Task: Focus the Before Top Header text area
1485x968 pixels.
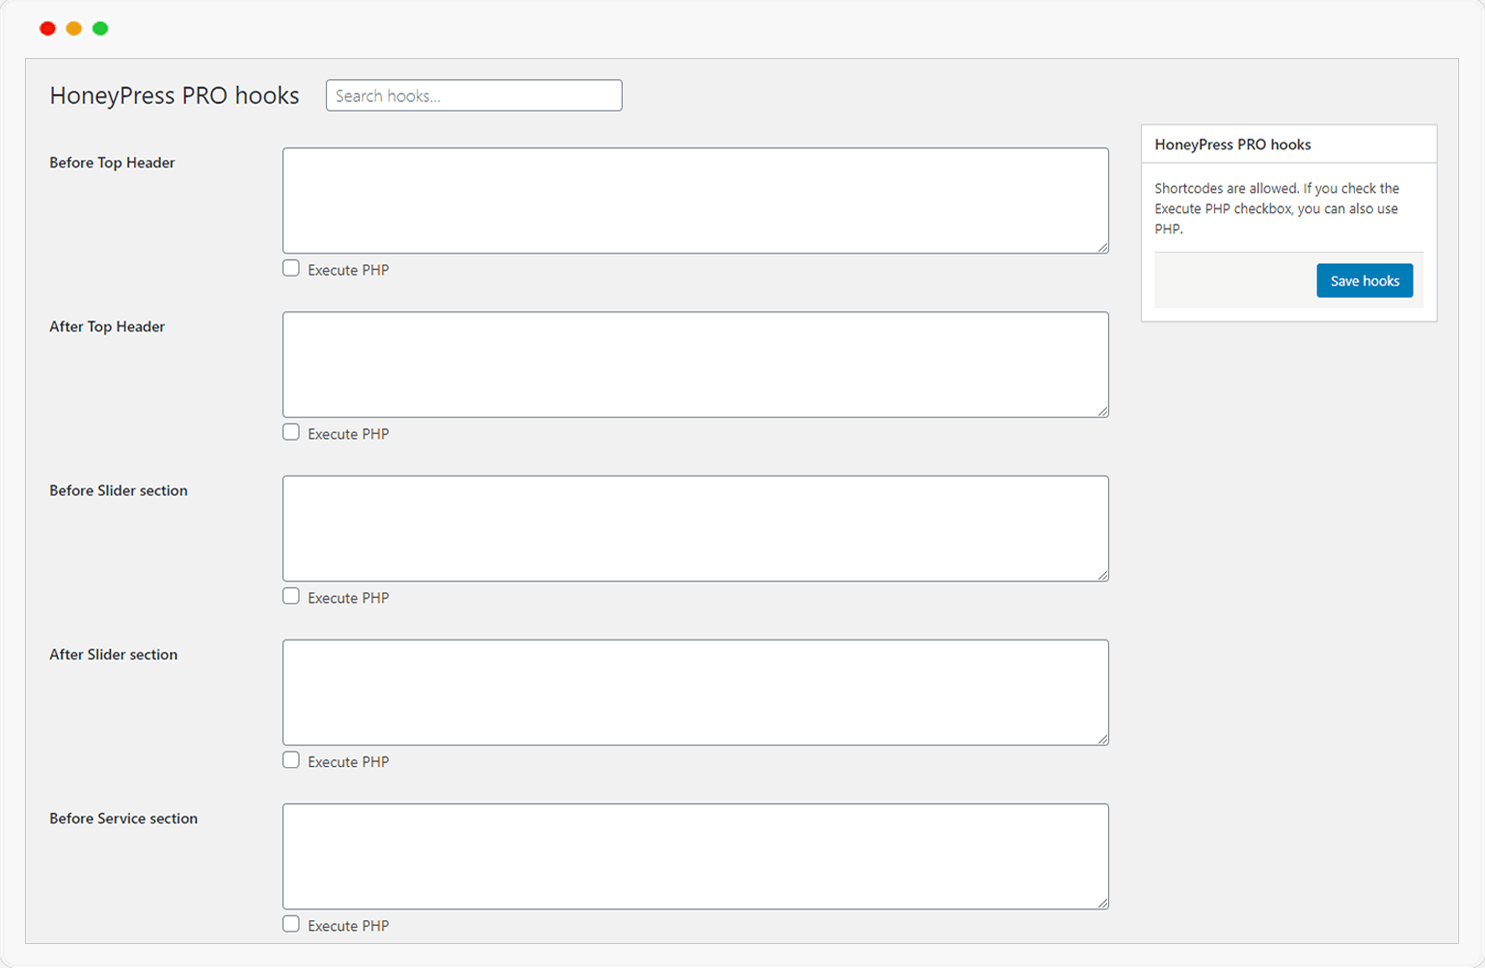Action: click(695, 200)
